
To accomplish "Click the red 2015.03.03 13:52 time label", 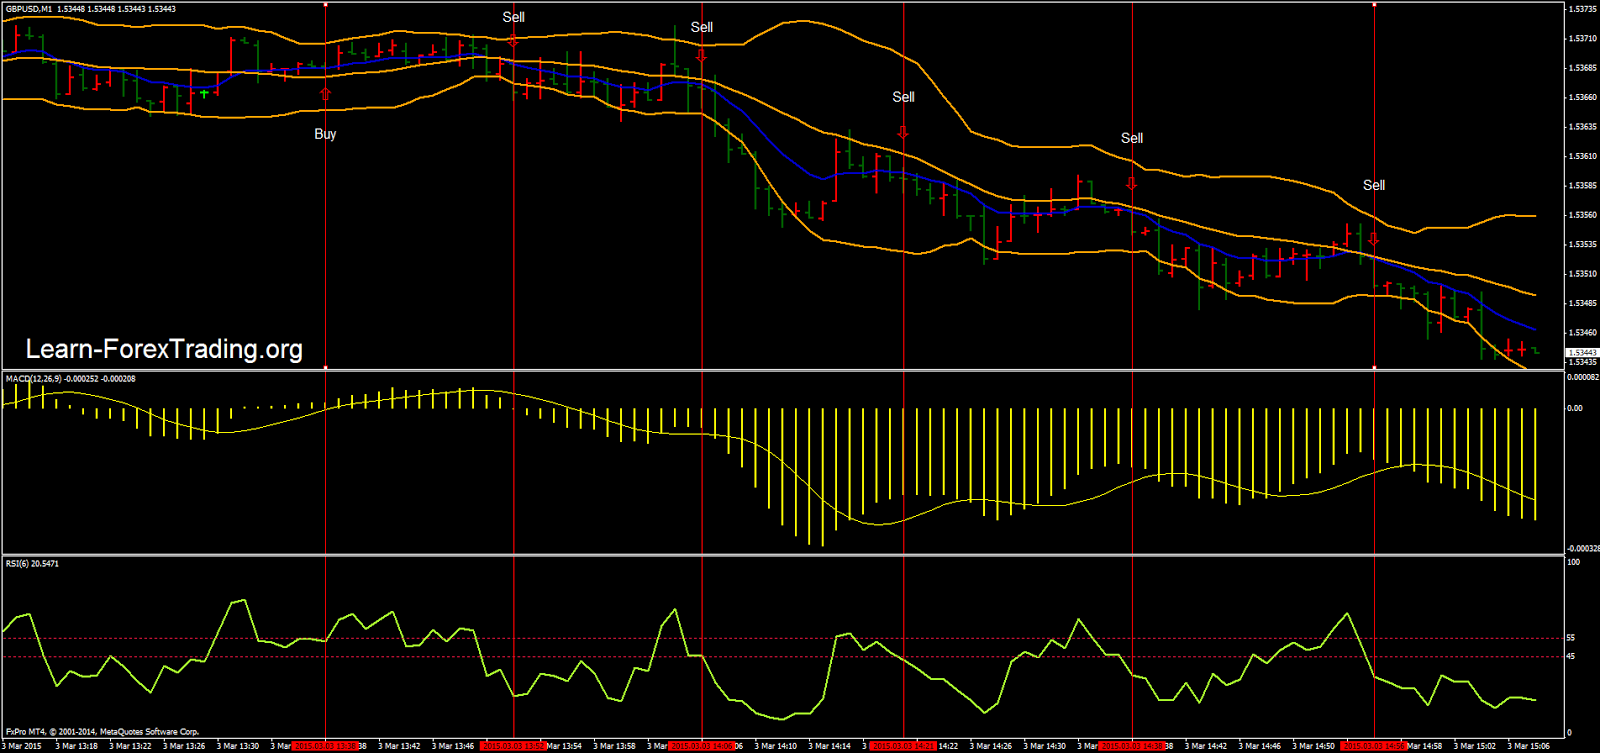I will coord(513,746).
